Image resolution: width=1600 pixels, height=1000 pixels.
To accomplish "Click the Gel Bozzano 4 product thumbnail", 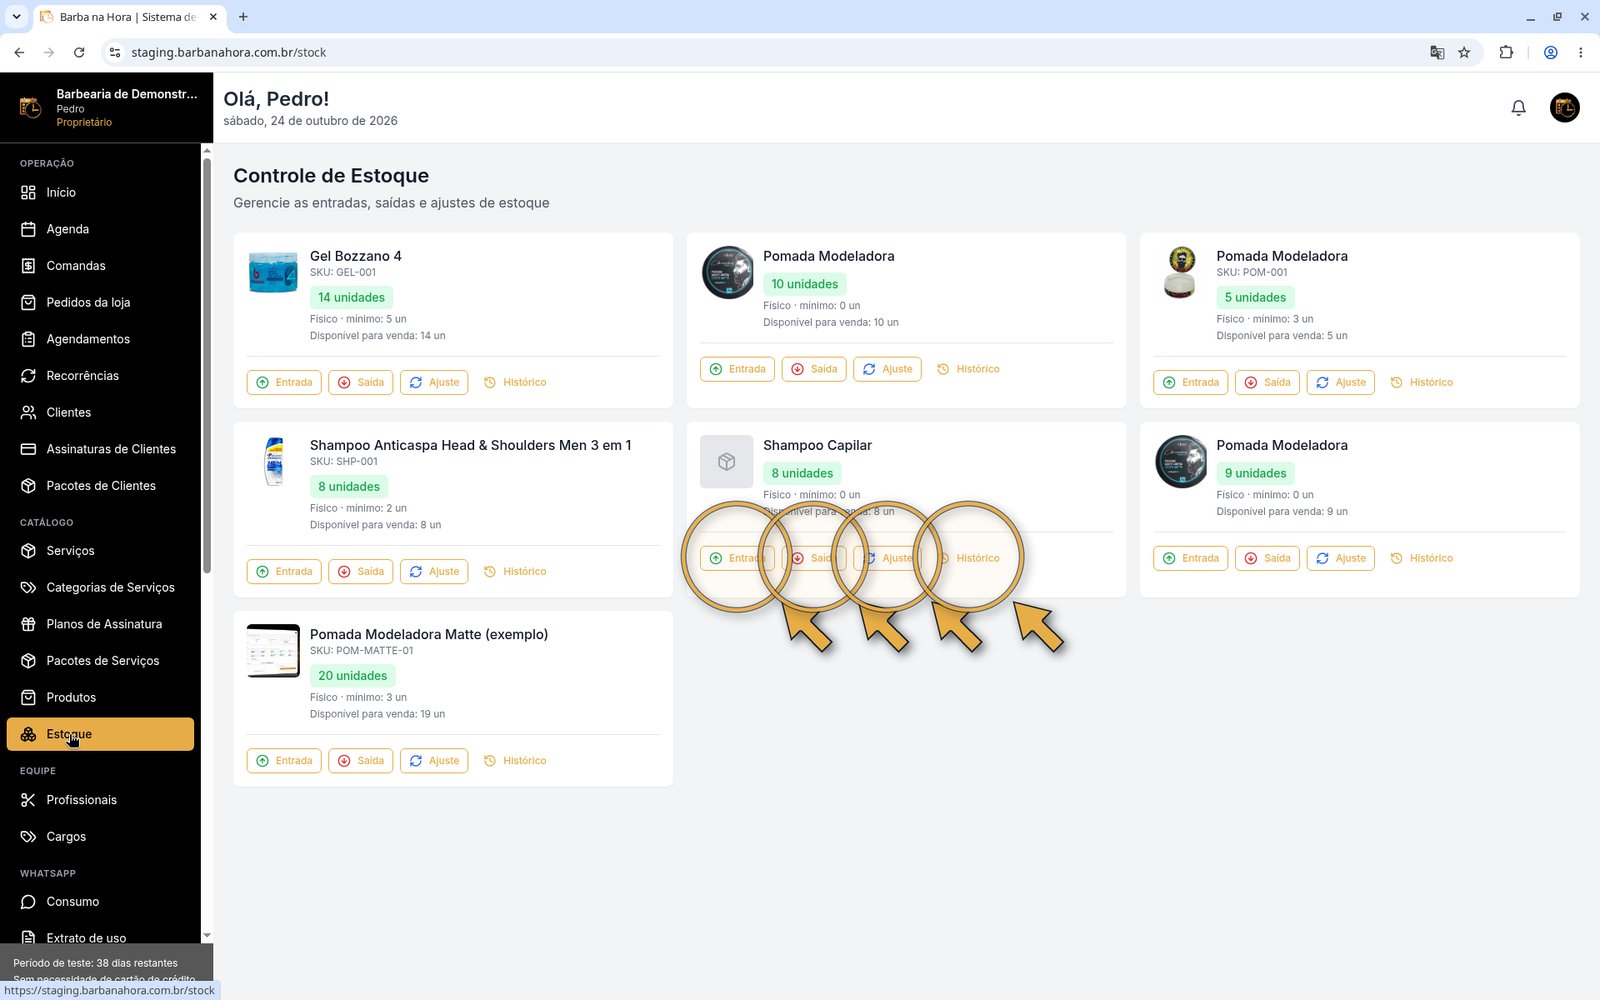I will pyautogui.click(x=273, y=272).
